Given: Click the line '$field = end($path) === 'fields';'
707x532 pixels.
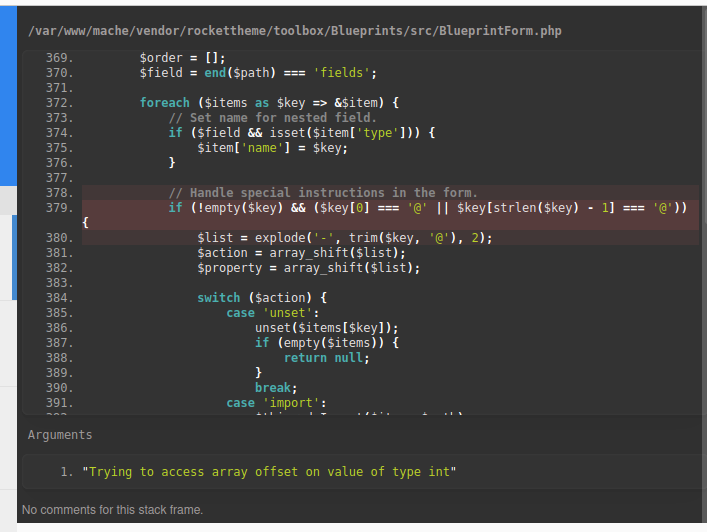Looking at the screenshot, I should pos(258,73).
